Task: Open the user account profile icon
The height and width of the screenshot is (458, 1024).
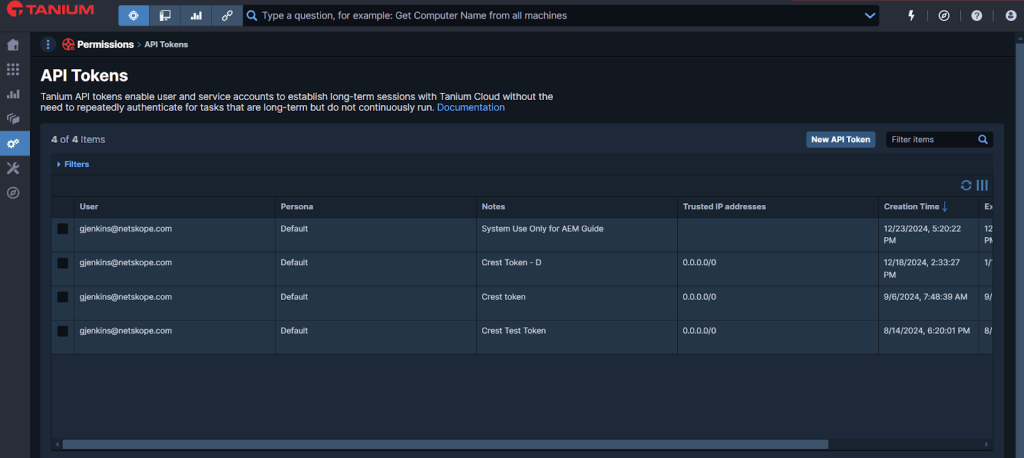Action: (1011, 16)
